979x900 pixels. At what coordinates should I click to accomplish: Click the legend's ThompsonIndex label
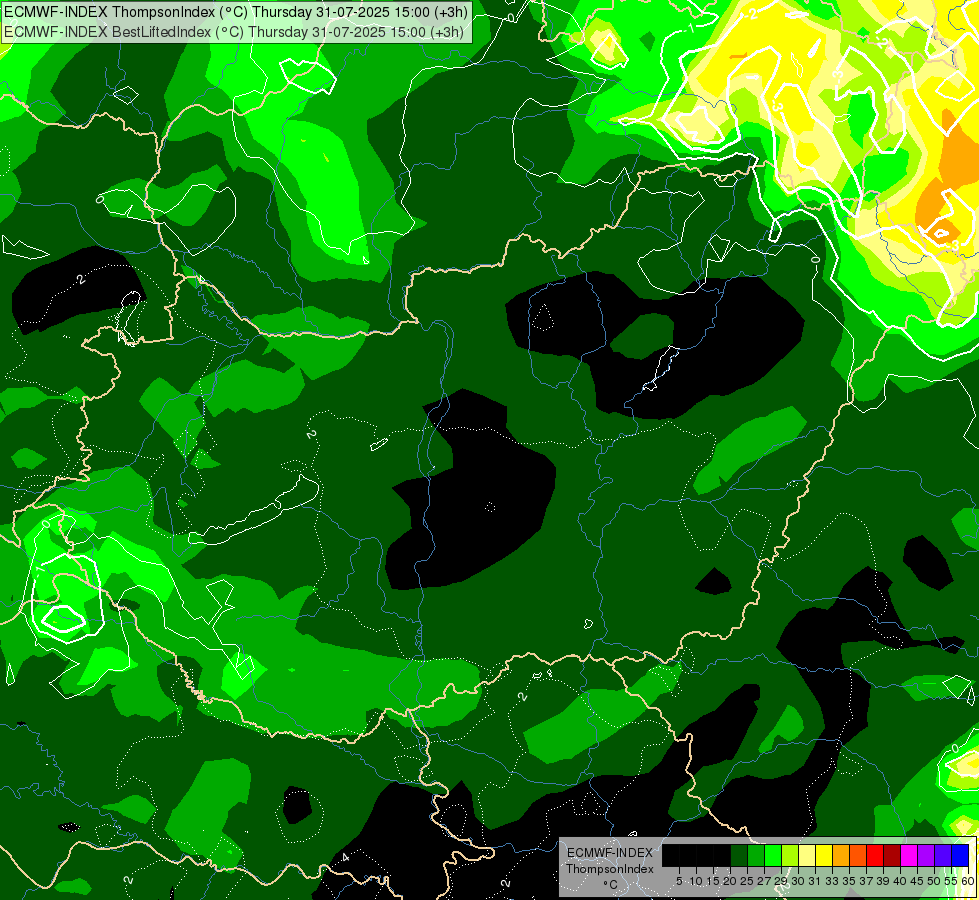pos(610,869)
